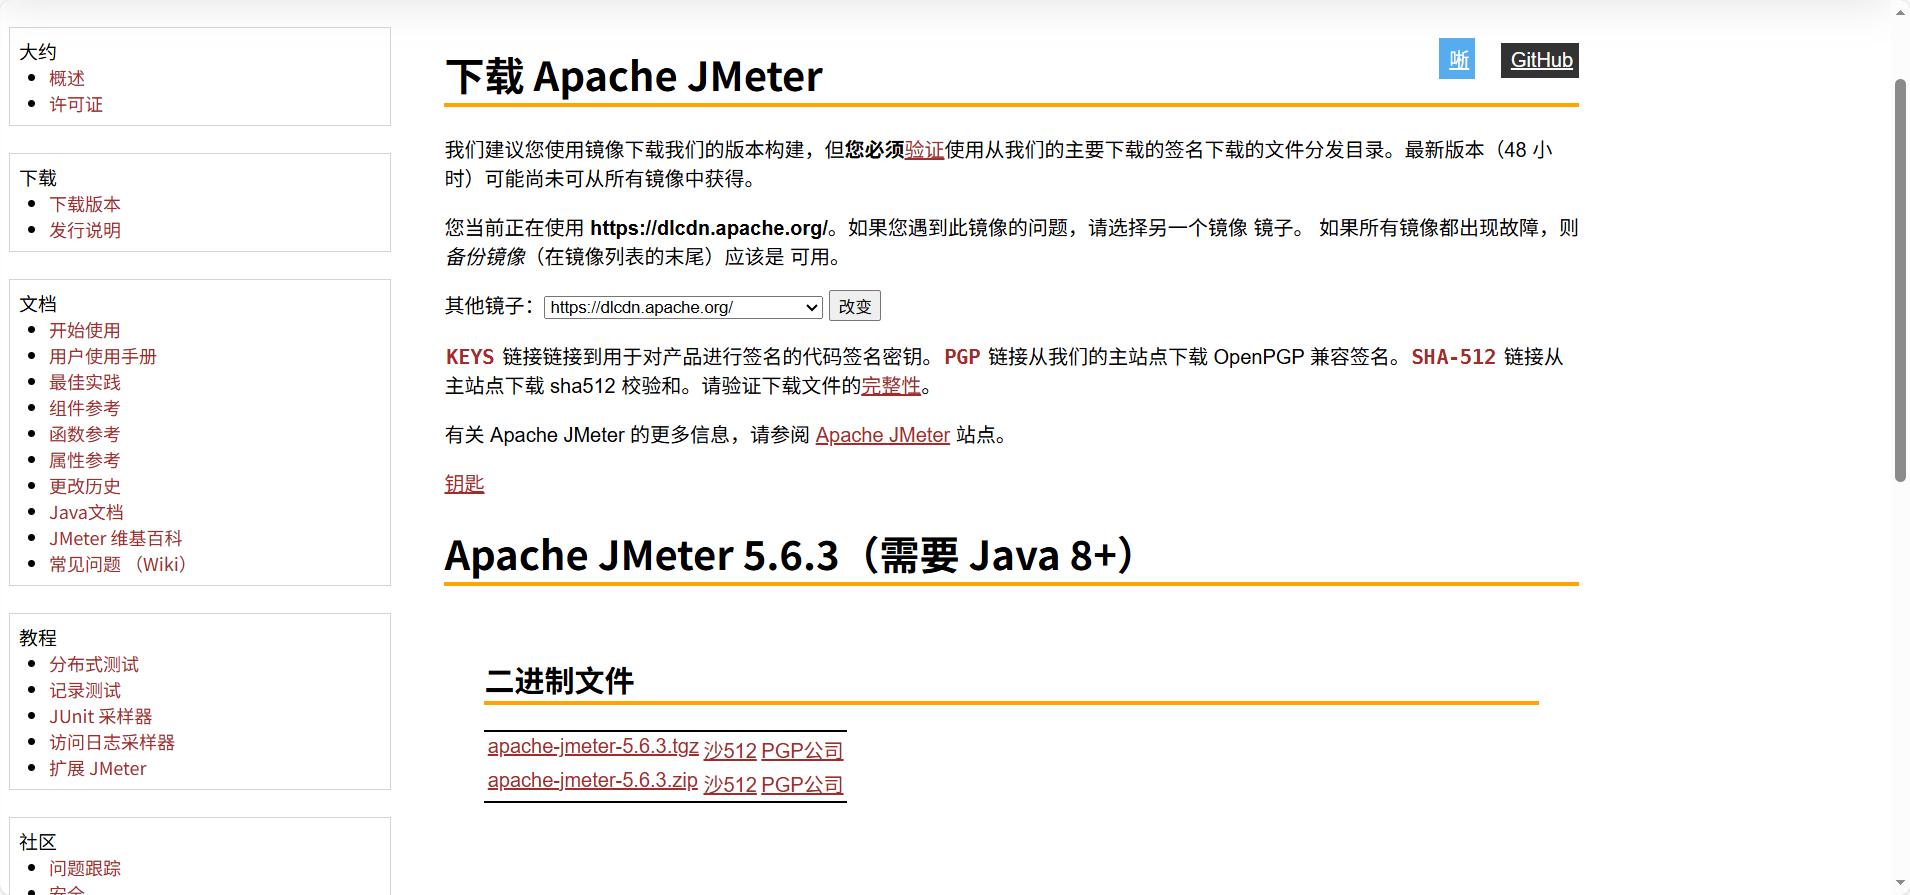Open JUnit 采样器 tutorial
This screenshot has height=895, width=1910.
click(101, 716)
